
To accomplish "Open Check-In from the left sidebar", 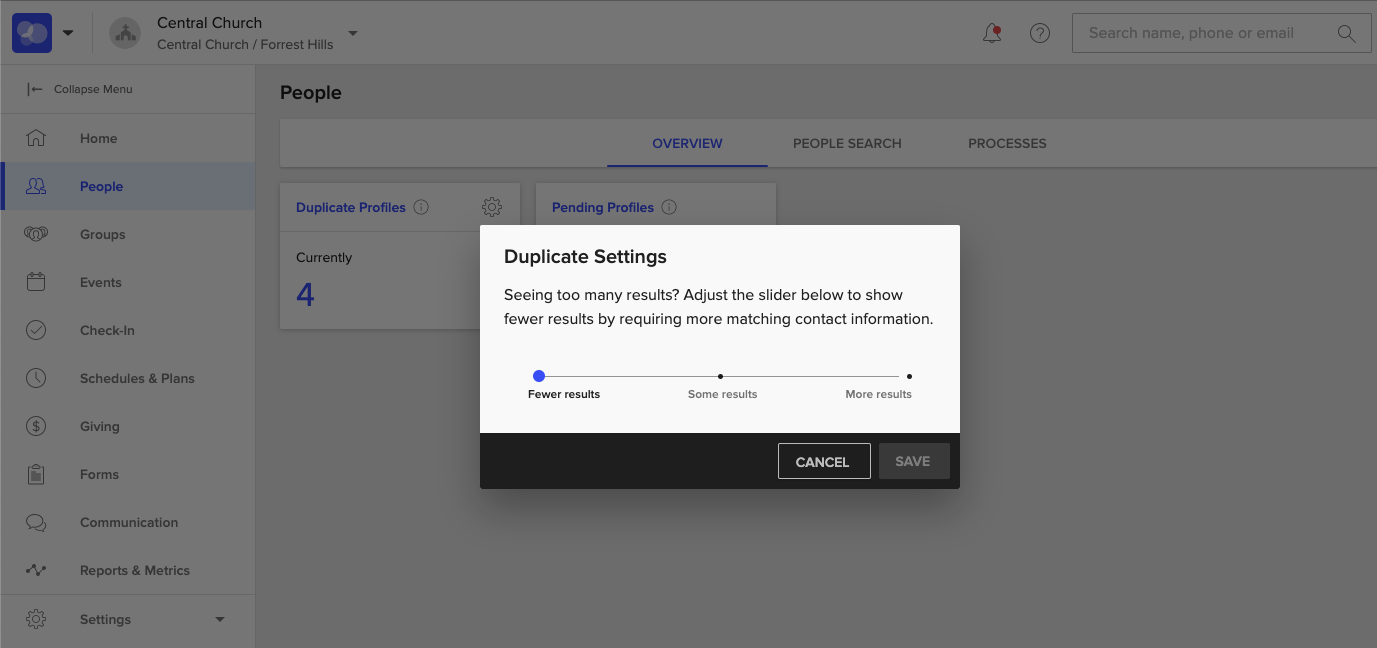I will click(36, 330).
